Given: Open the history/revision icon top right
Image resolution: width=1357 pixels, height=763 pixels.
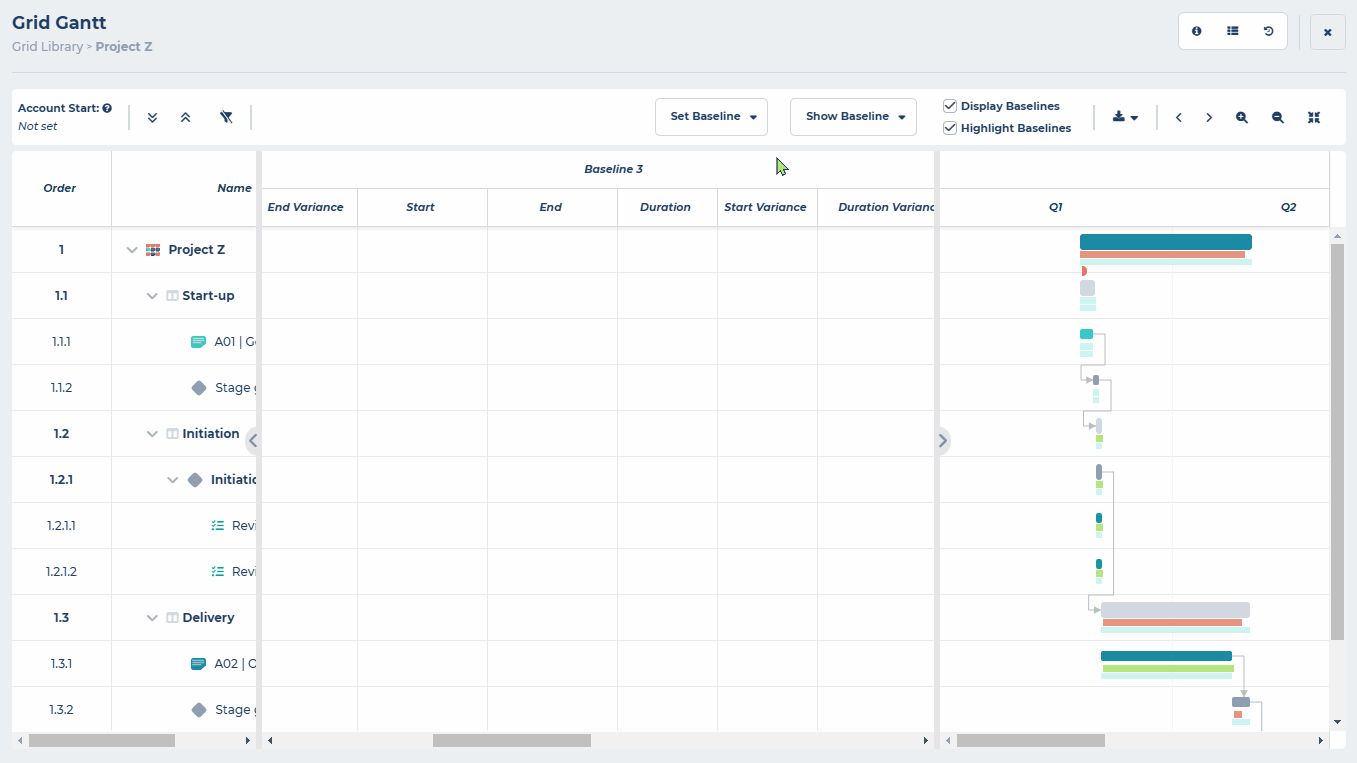Looking at the screenshot, I should coord(1268,31).
